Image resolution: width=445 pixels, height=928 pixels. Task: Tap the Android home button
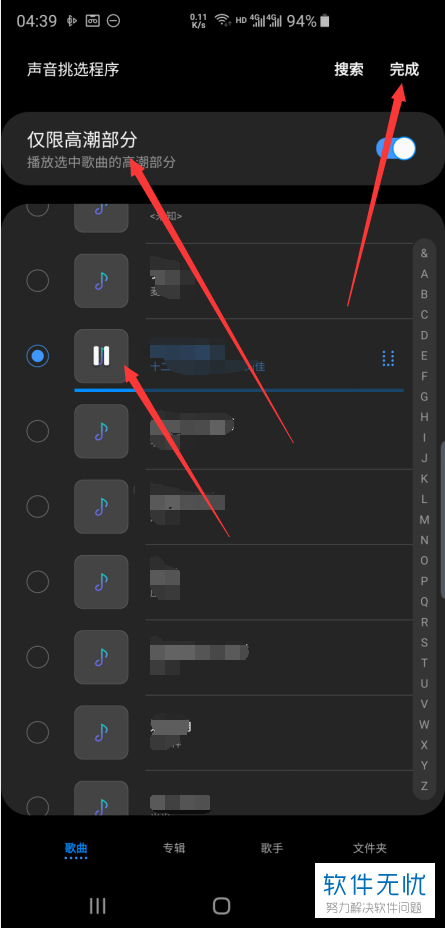[221, 906]
